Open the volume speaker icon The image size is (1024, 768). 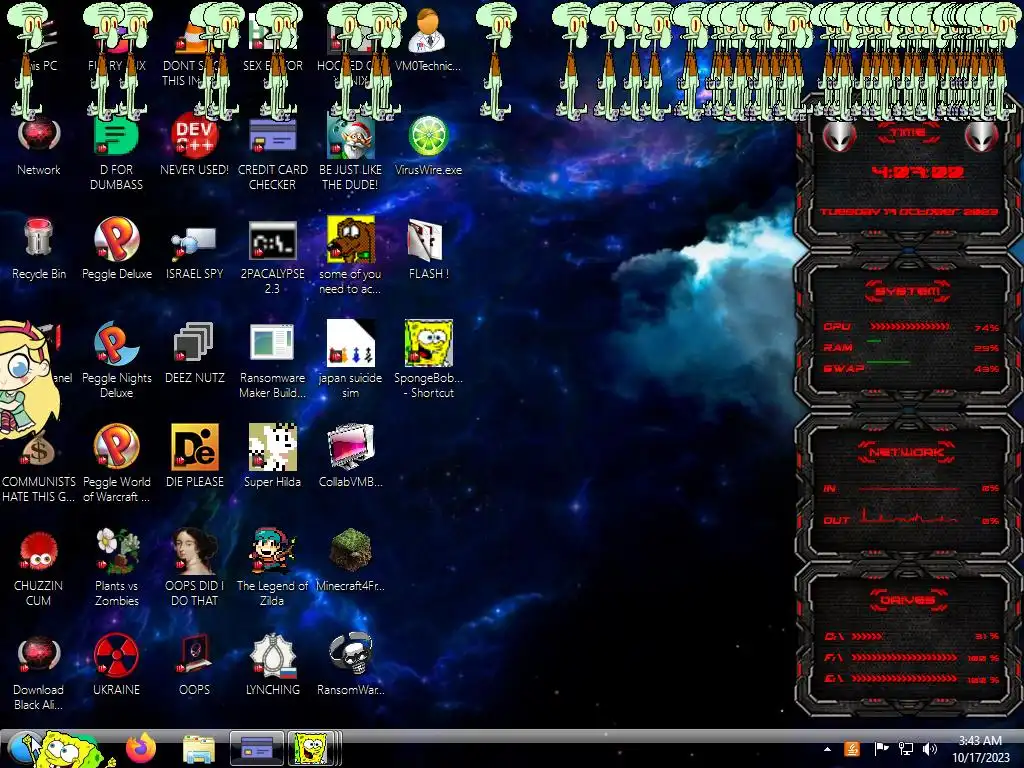930,749
